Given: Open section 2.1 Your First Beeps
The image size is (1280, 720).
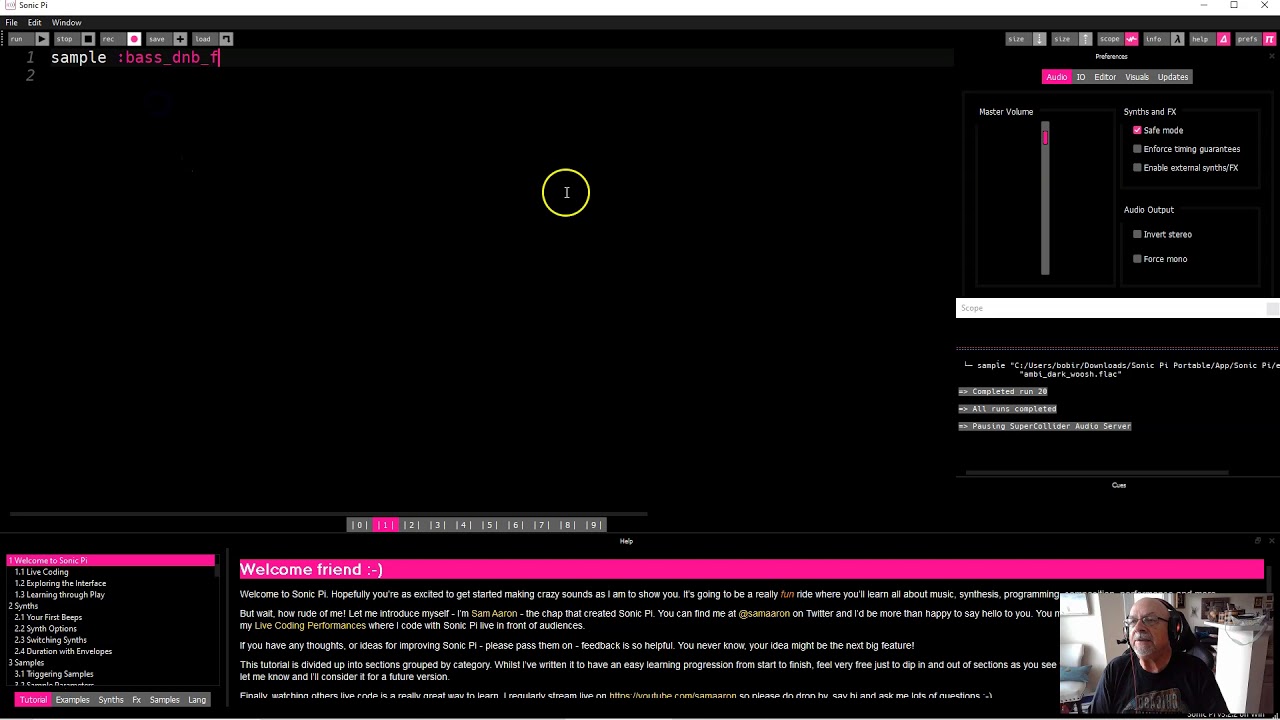Looking at the screenshot, I should [48, 618].
